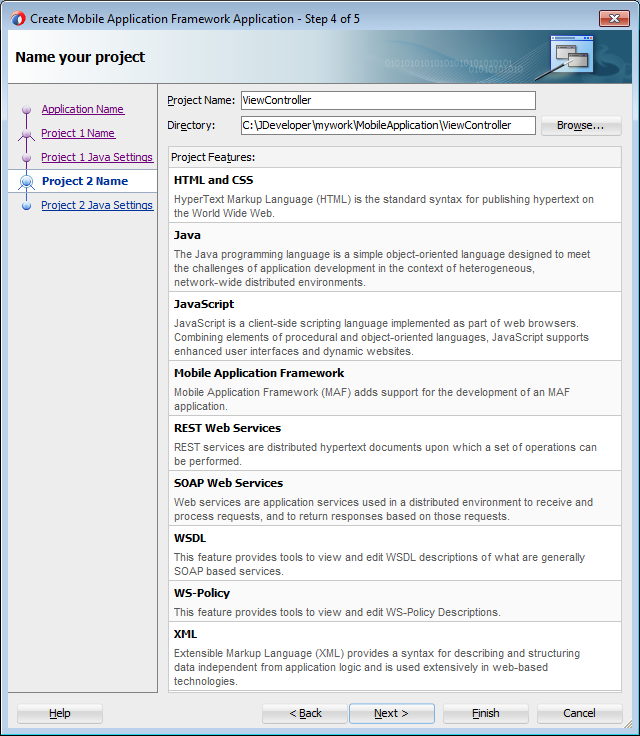Click the Application Name step bullet icon
This screenshot has height=736, width=640.
[x=26, y=109]
